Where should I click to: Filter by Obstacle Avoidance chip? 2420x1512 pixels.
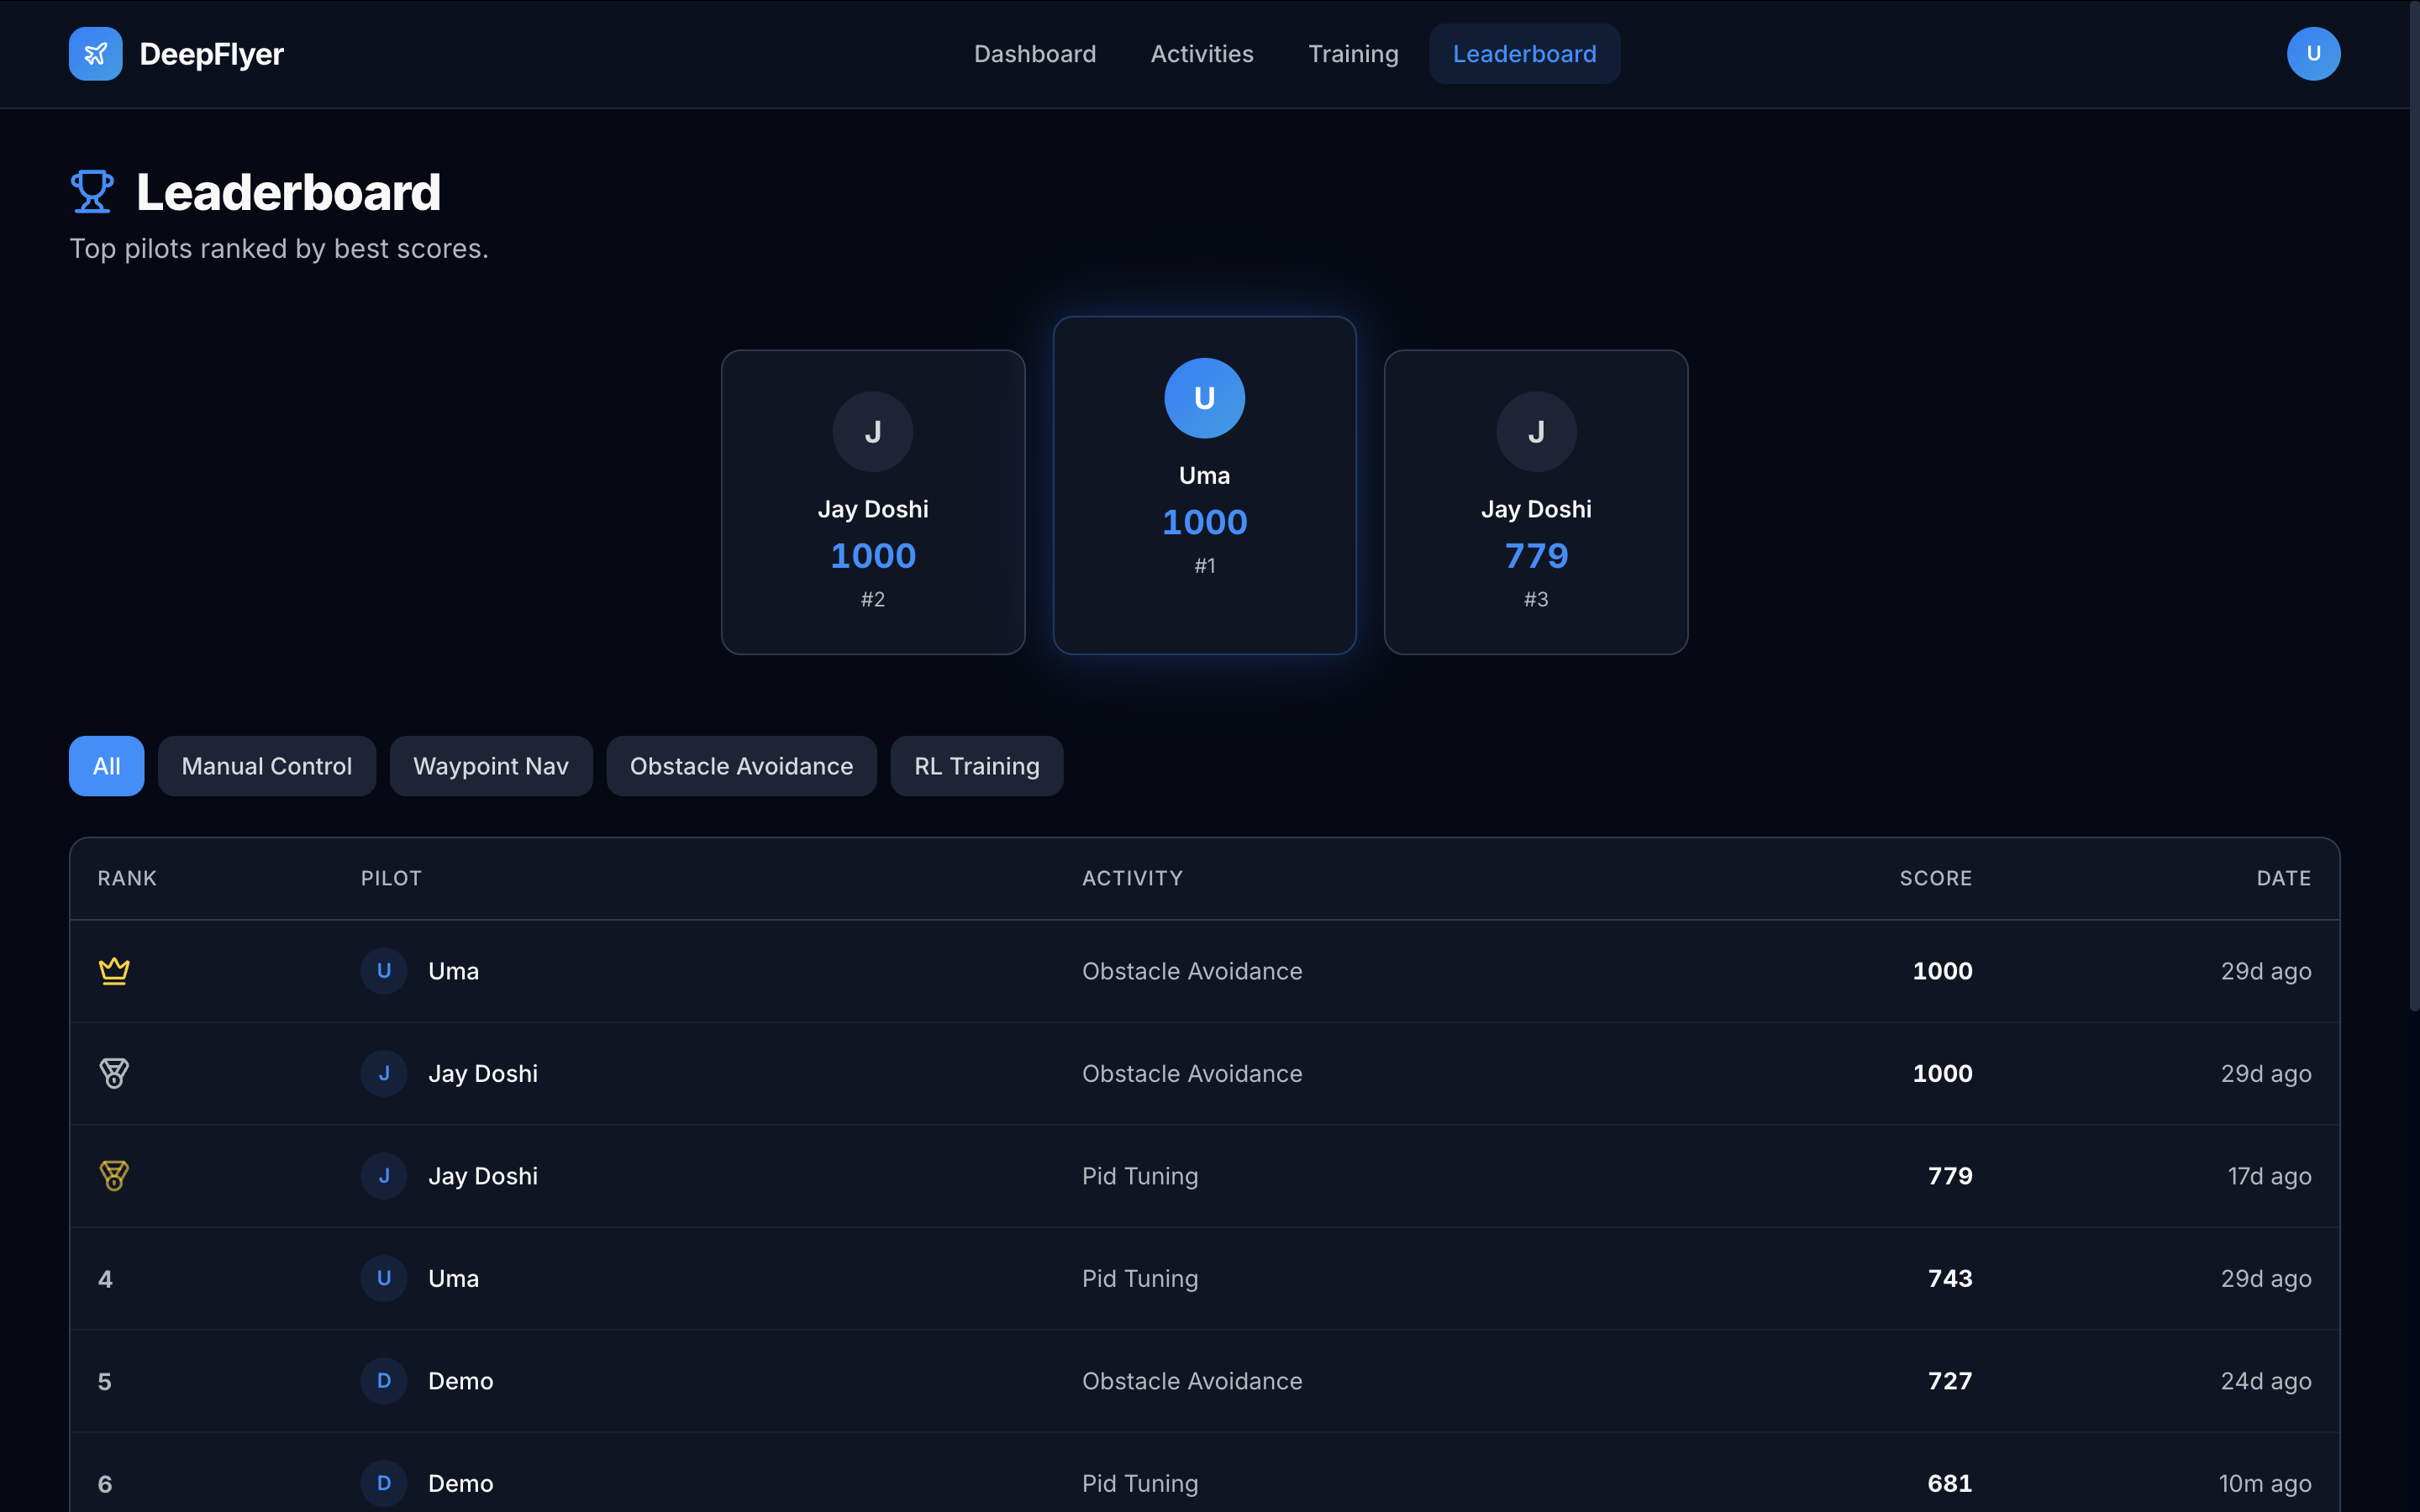point(741,766)
